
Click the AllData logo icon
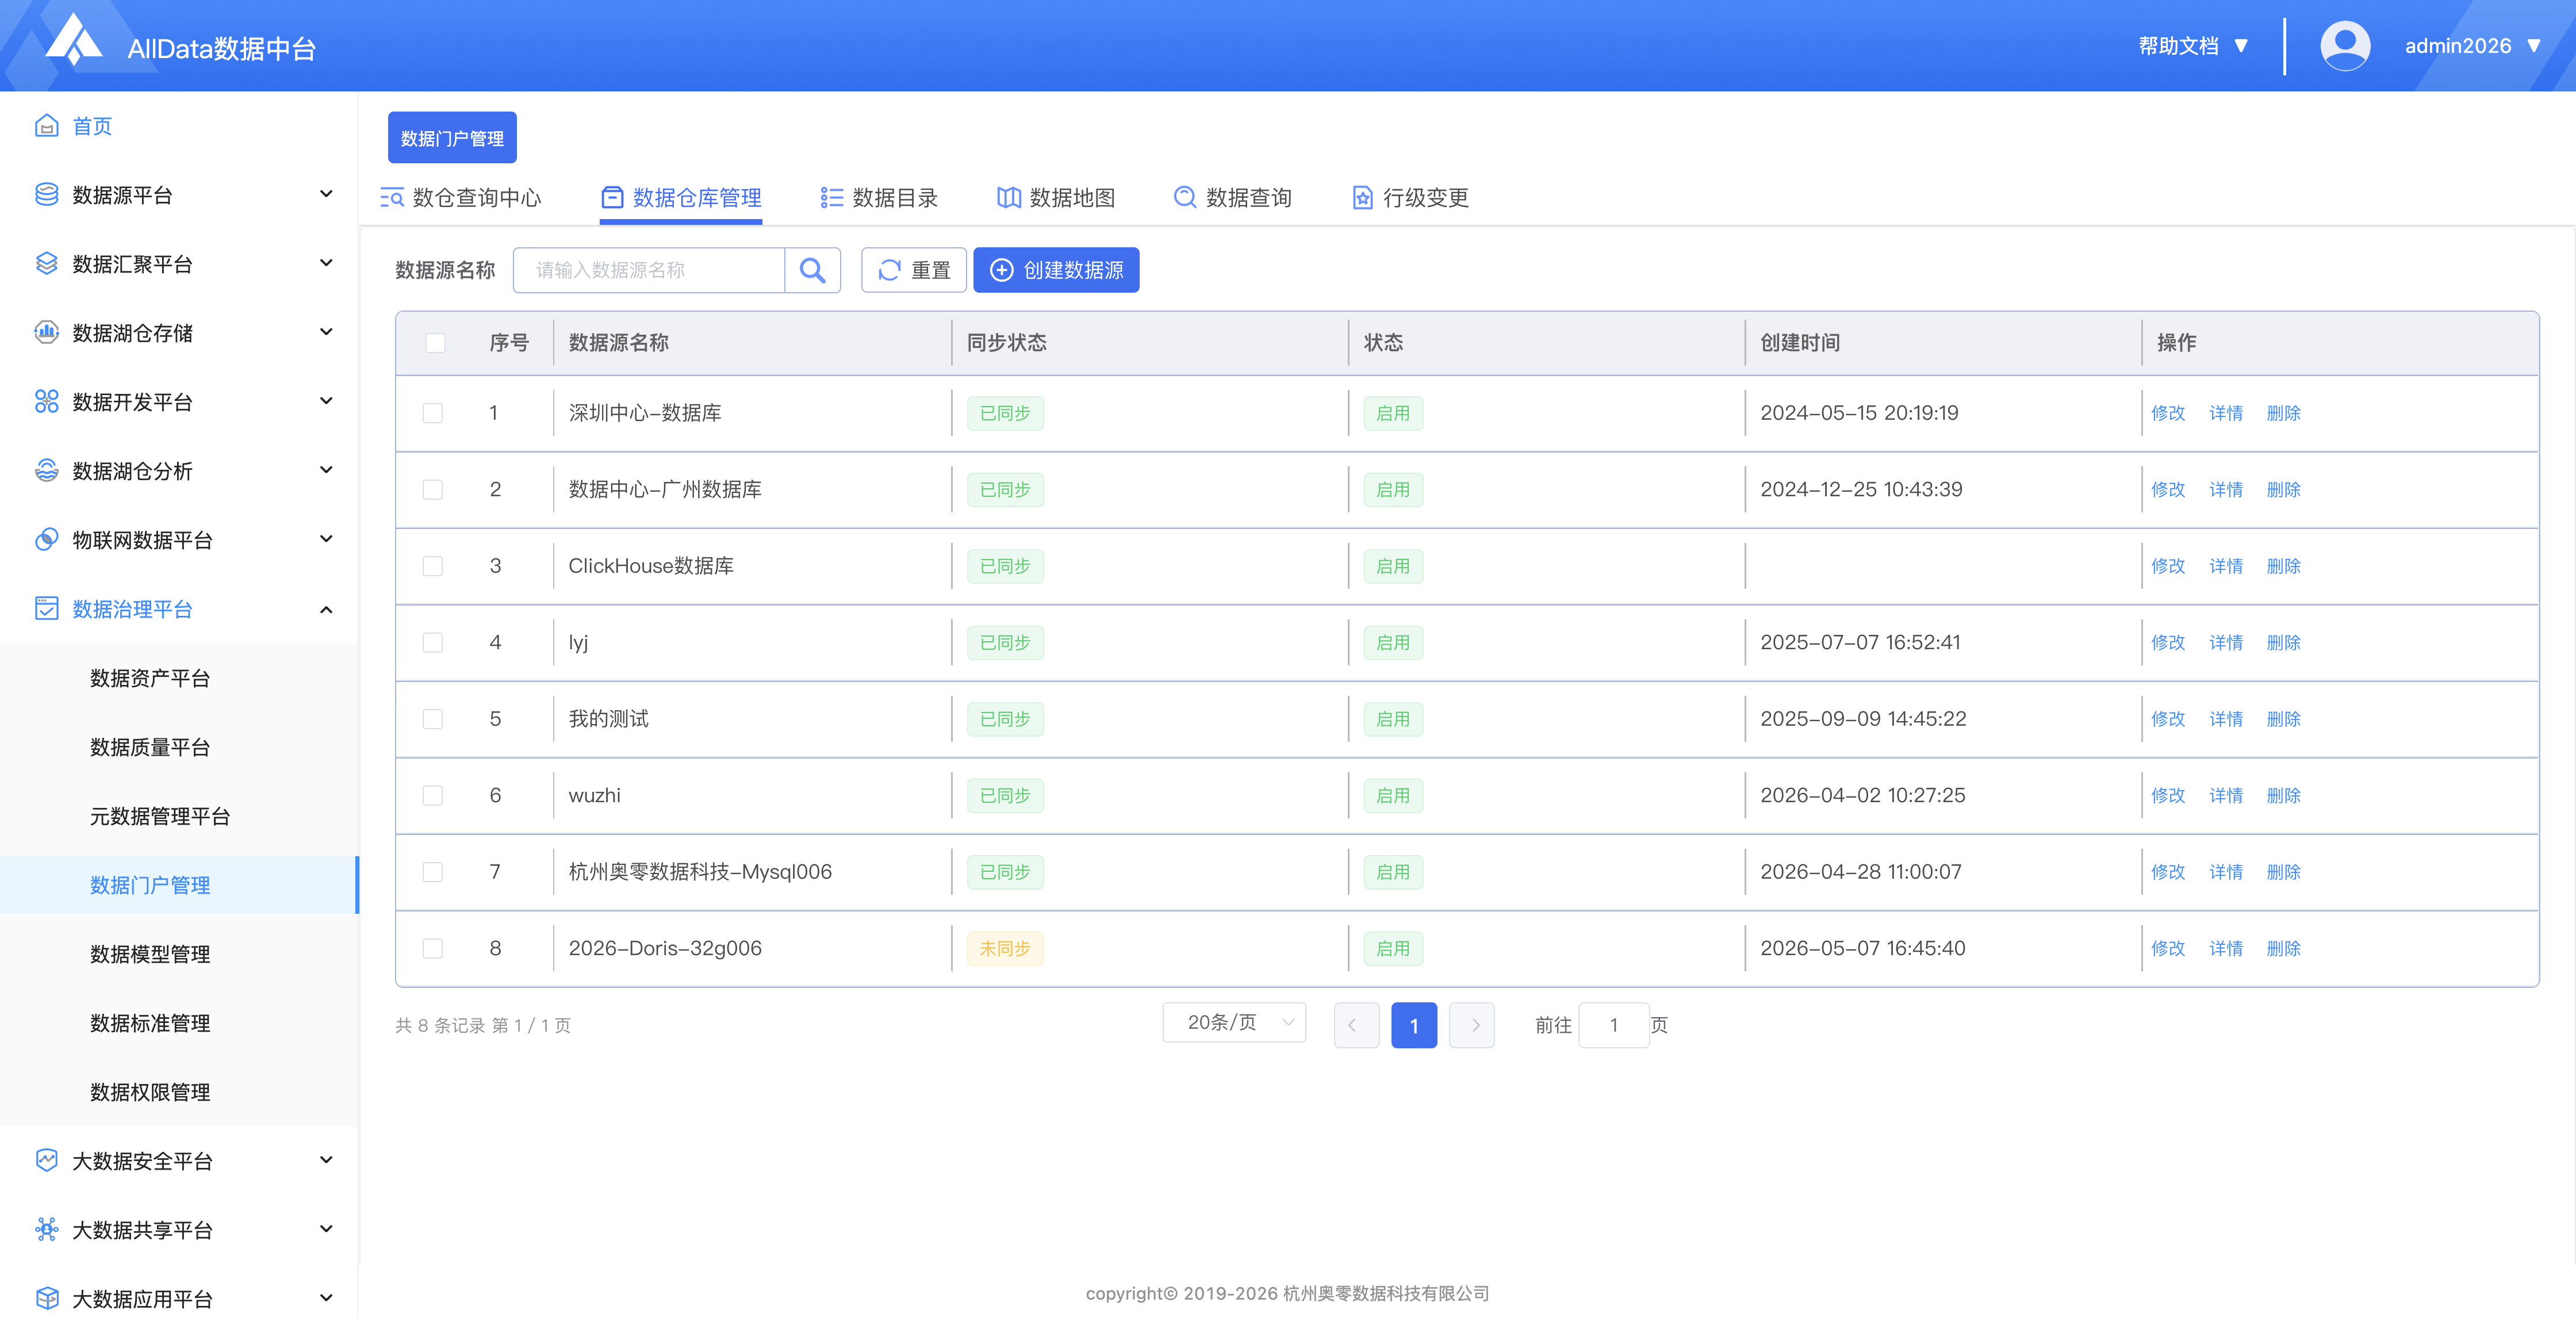(x=73, y=40)
